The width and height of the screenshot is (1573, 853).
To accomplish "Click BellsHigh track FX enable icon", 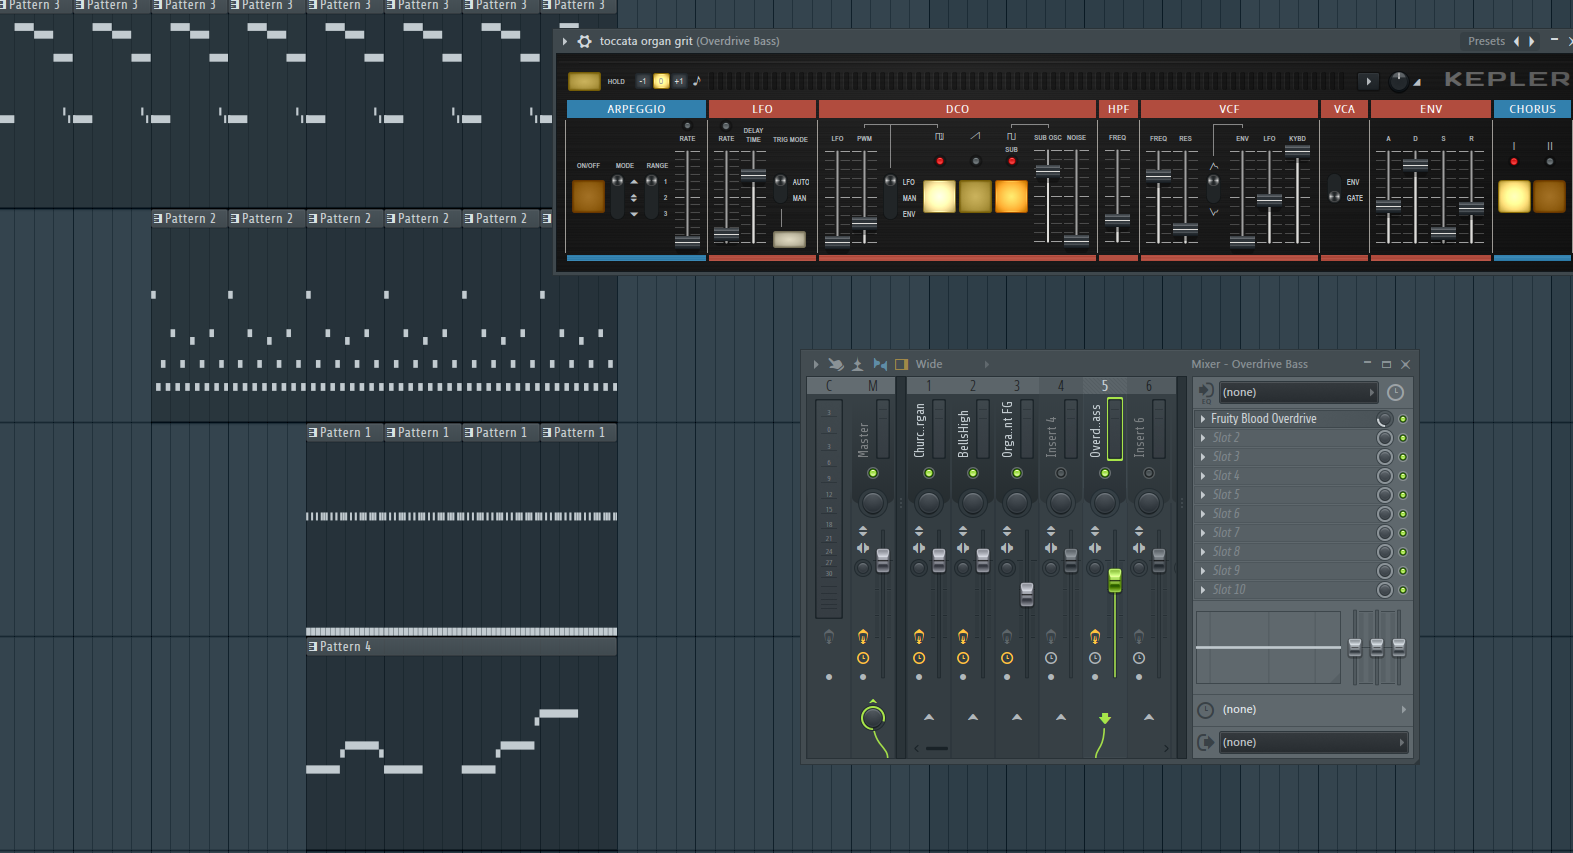I will tap(963, 636).
